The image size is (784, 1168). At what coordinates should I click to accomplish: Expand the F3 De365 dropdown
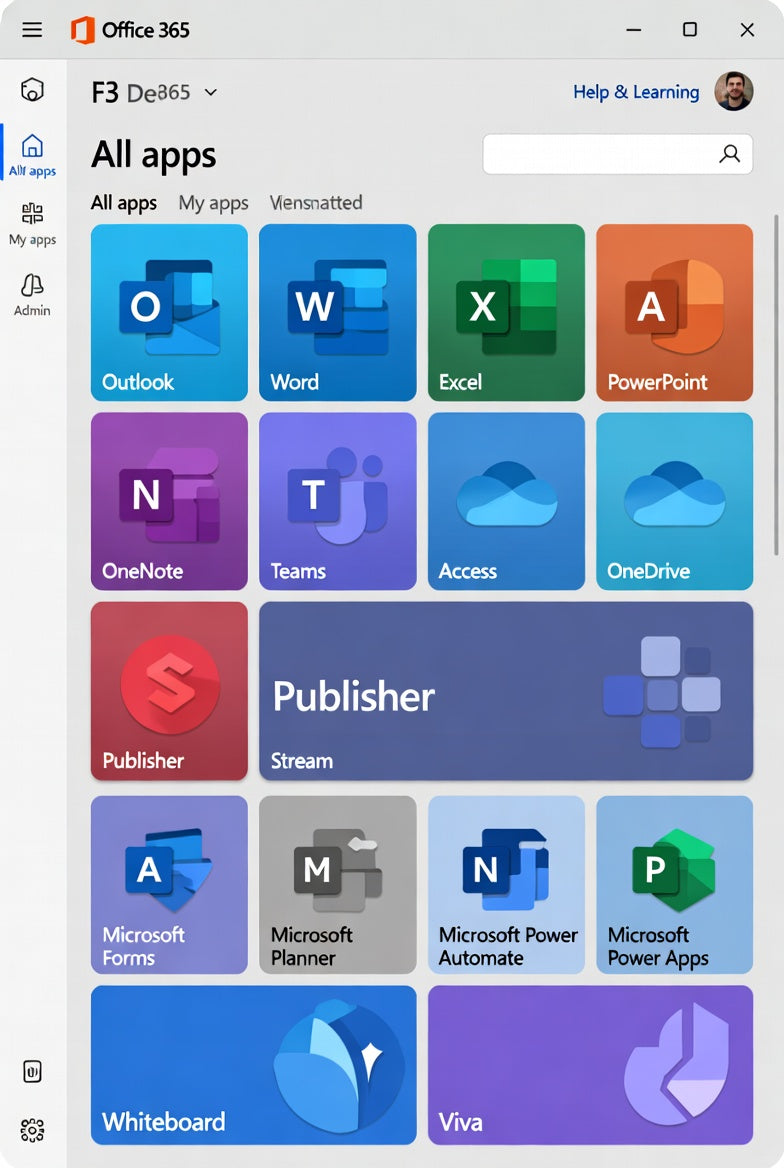coord(211,92)
